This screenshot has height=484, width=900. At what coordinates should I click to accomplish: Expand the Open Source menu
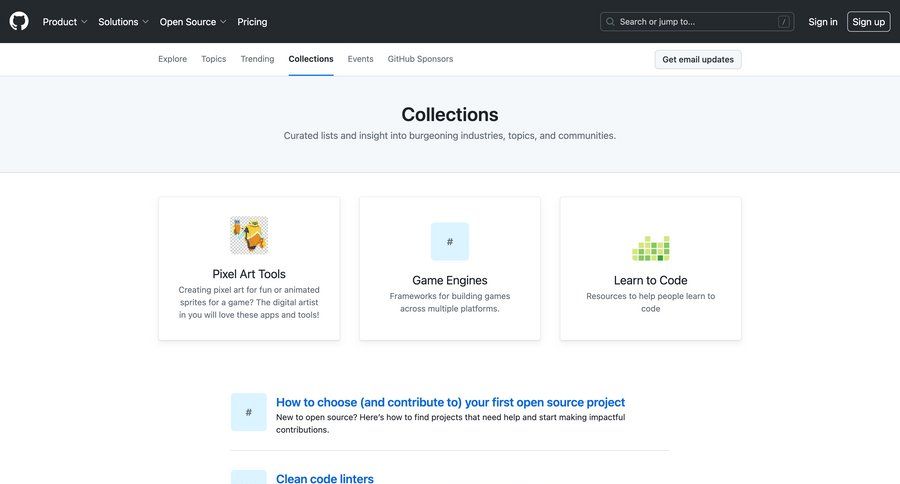point(193,22)
